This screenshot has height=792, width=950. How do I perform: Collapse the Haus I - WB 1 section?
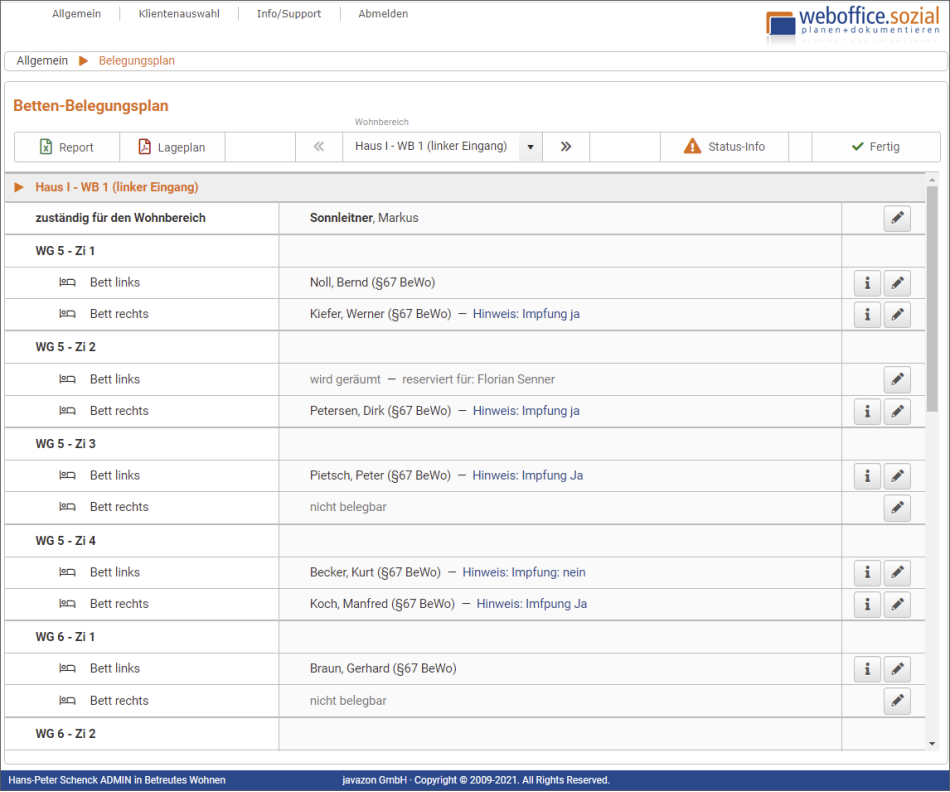coord(19,187)
